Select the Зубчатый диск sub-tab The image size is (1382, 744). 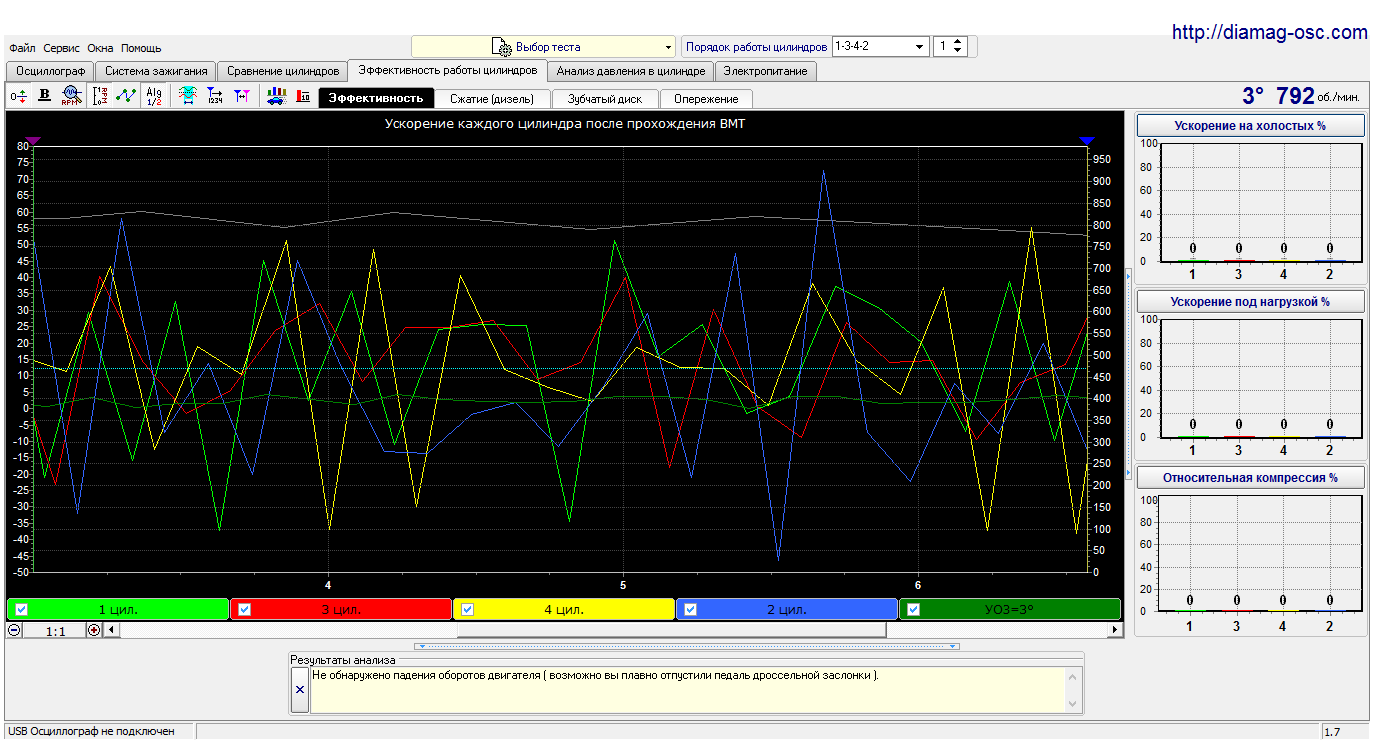(x=605, y=99)
